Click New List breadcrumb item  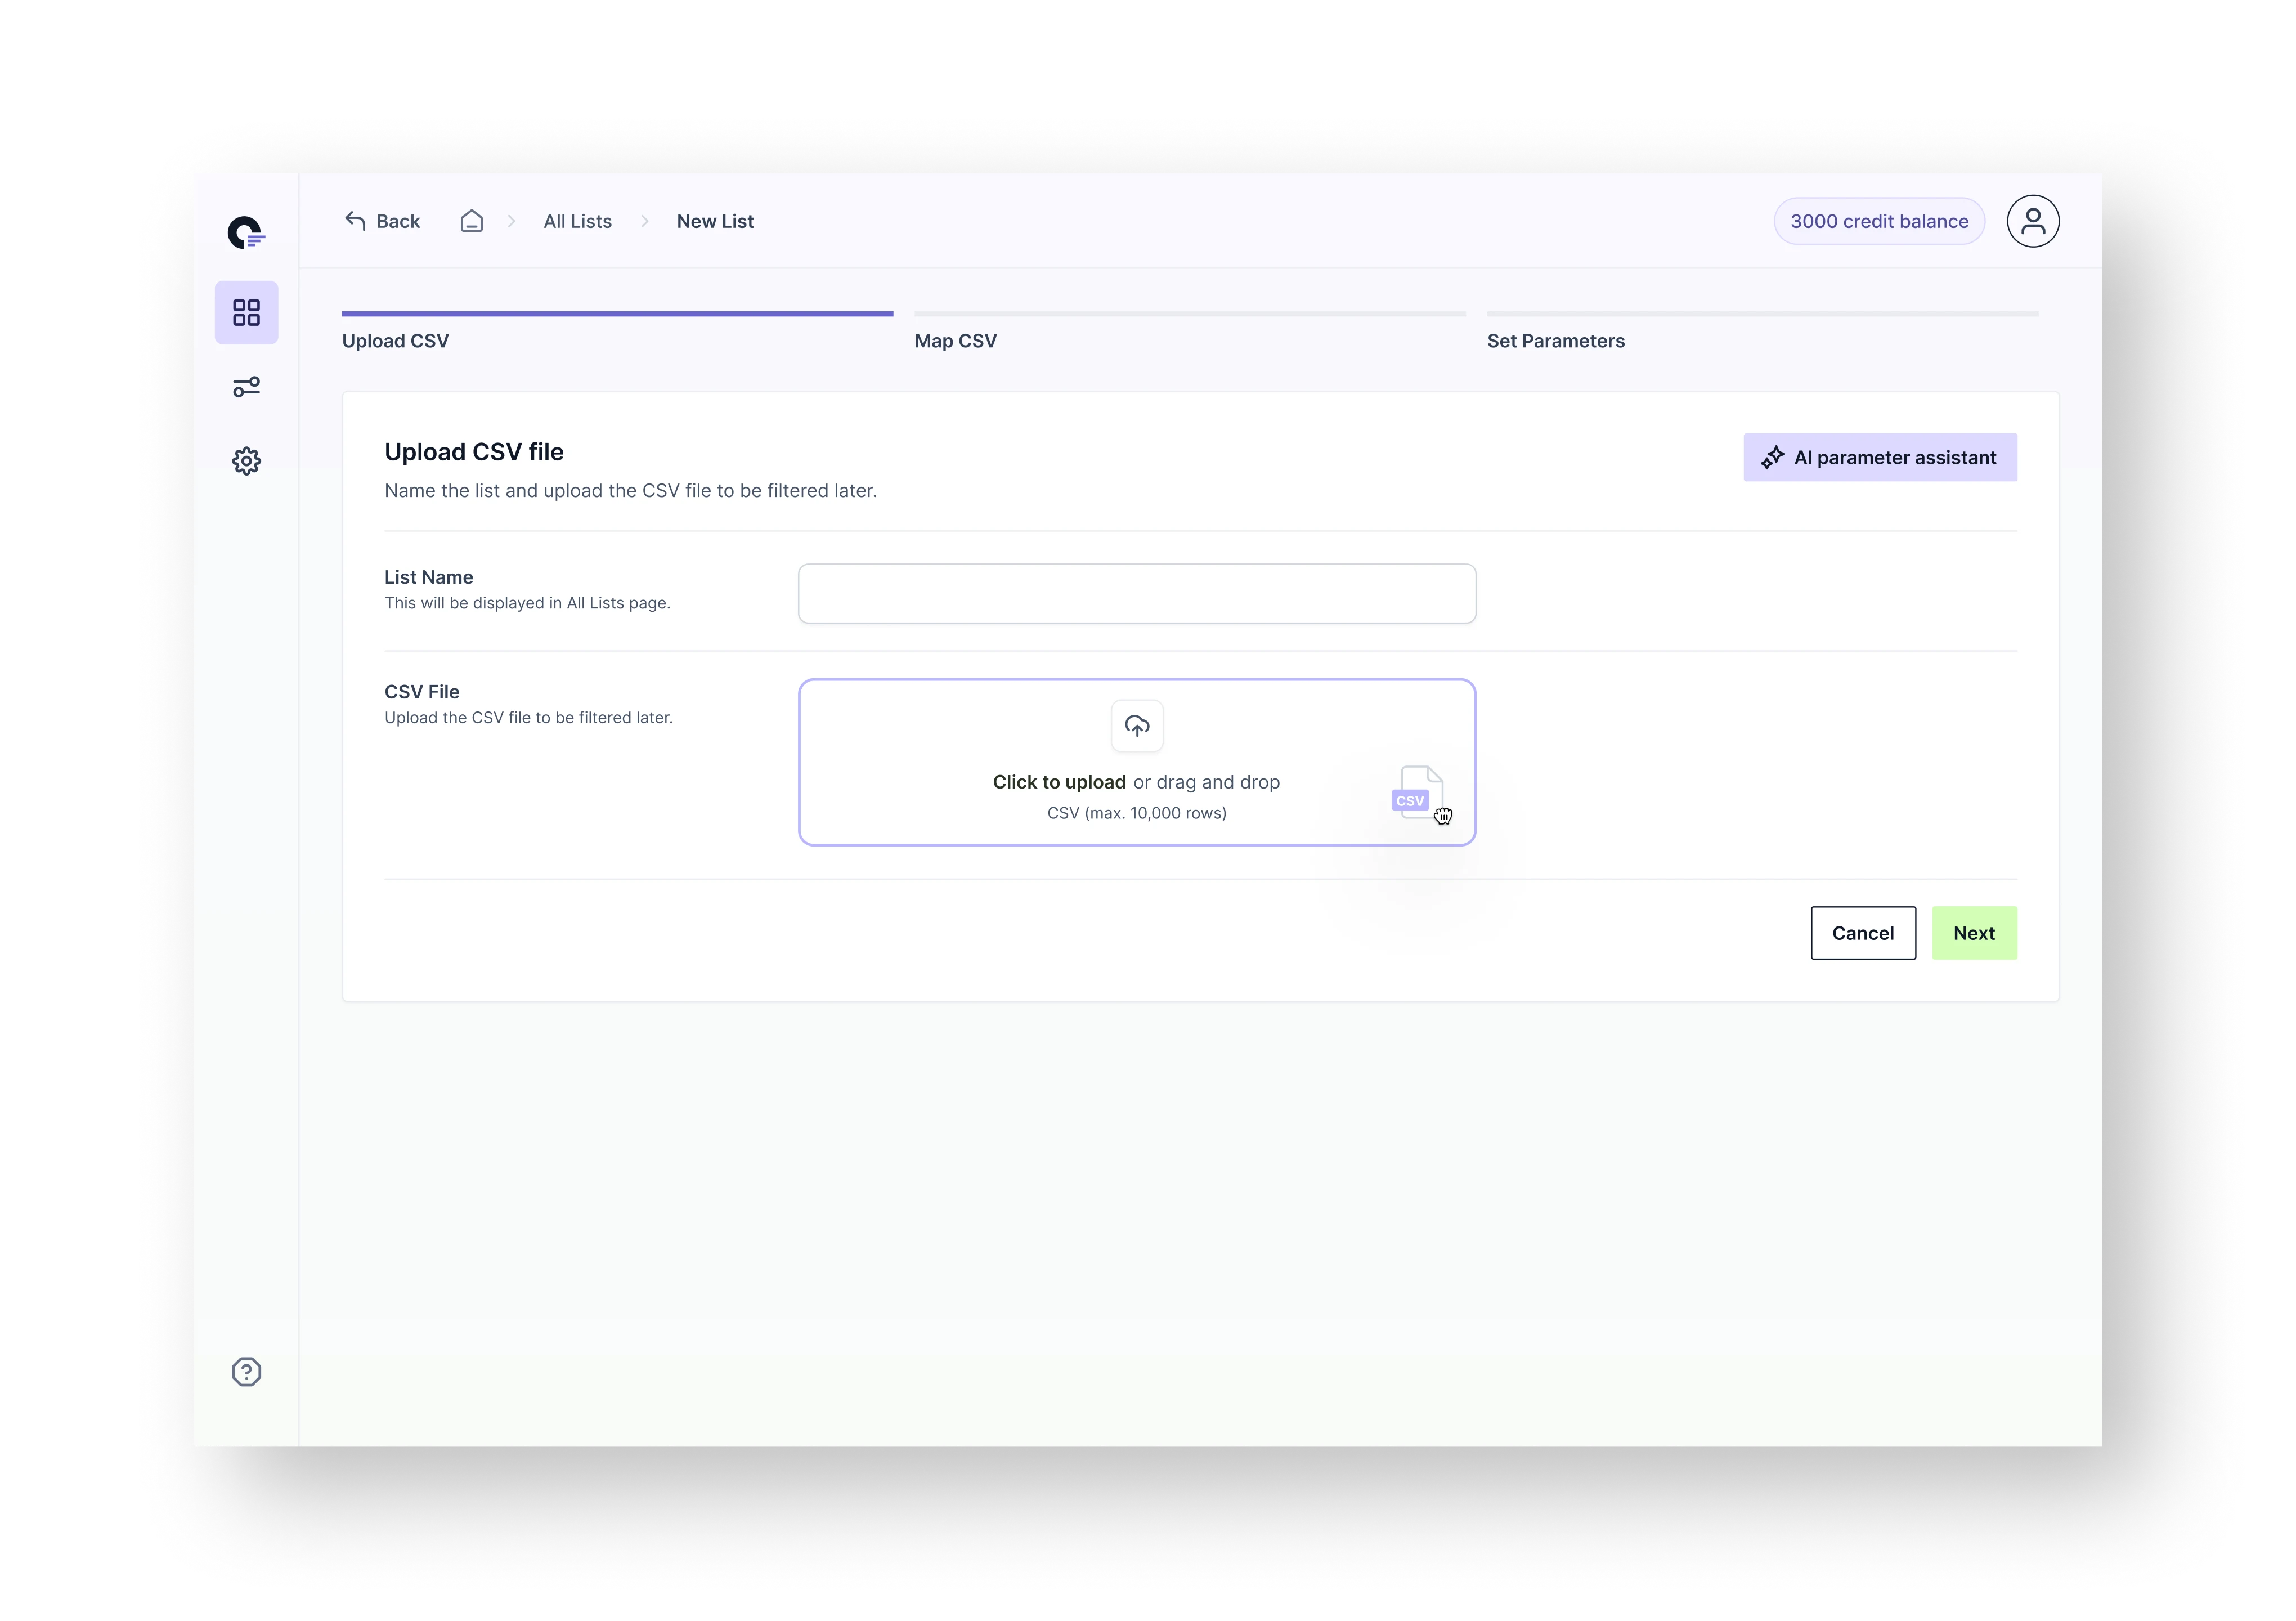point(715,221)
